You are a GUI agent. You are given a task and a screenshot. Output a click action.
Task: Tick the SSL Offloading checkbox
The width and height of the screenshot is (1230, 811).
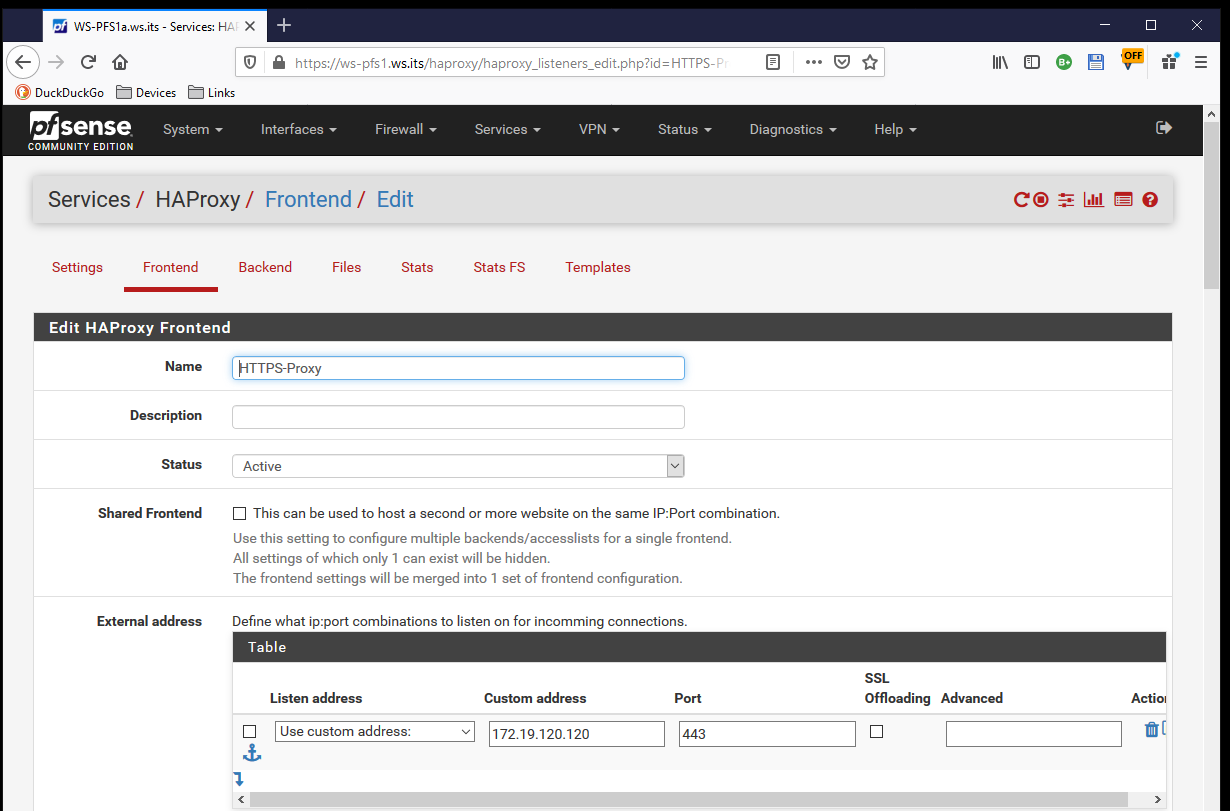tap(877, 732)
